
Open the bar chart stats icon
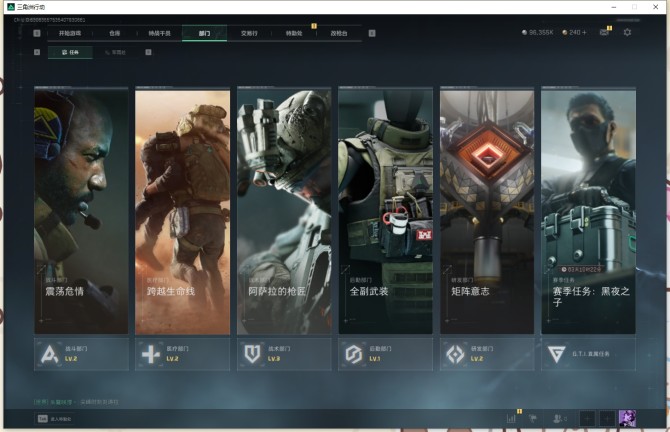511,419
